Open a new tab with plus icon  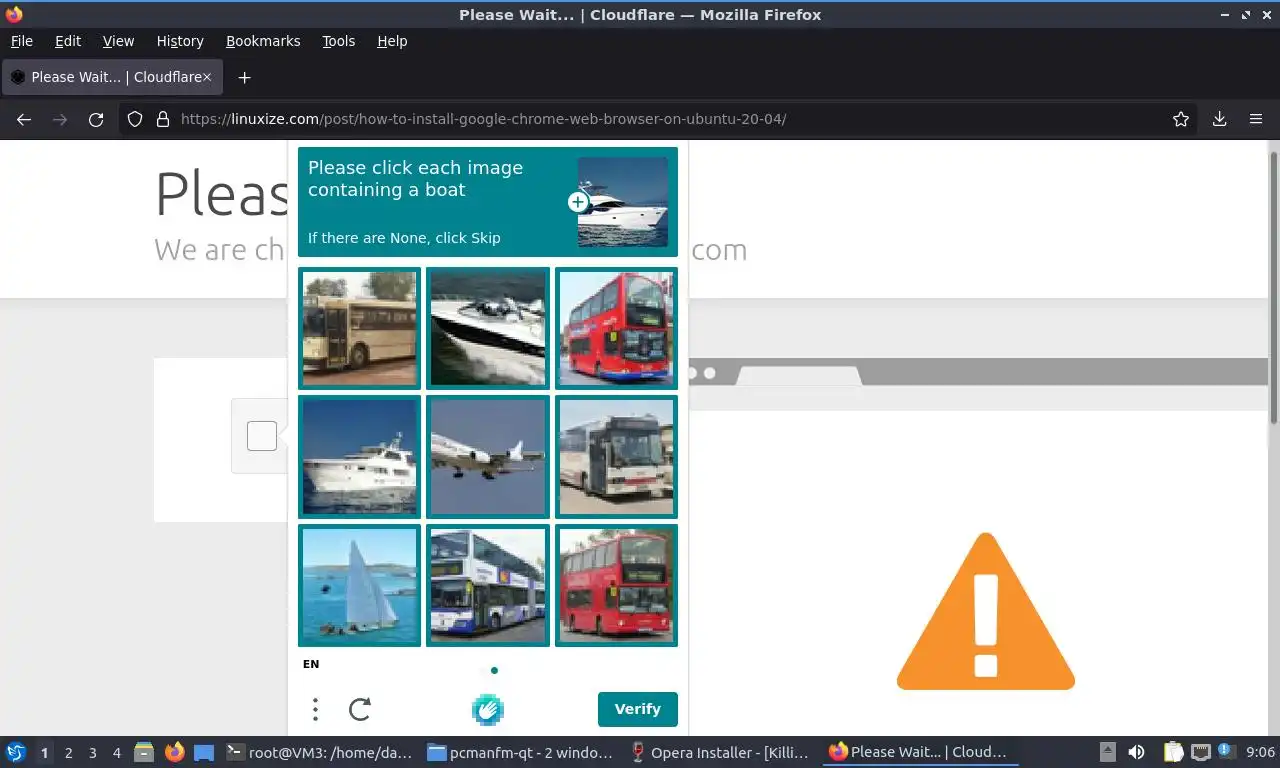pyautogui.click(x=244, y=77)
